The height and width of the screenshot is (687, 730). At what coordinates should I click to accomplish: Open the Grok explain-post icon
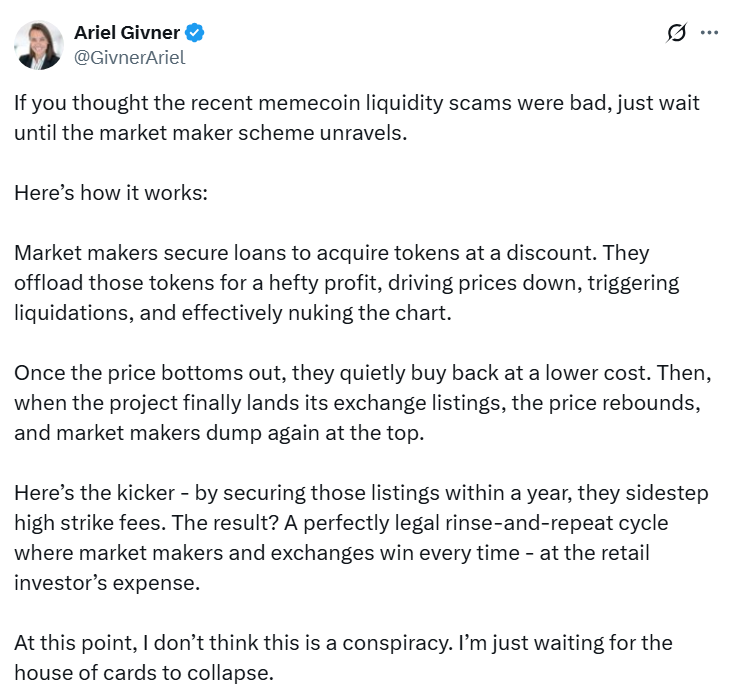click(x=677, y=33)
